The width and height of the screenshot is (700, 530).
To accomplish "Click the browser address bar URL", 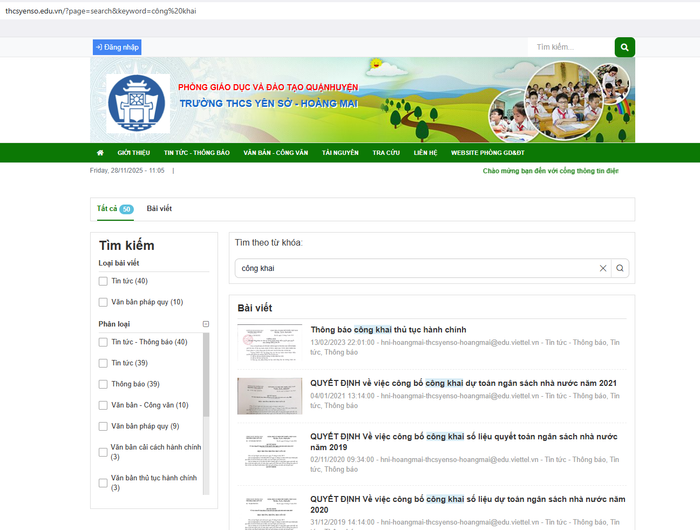I will click(x=101, y=11).
